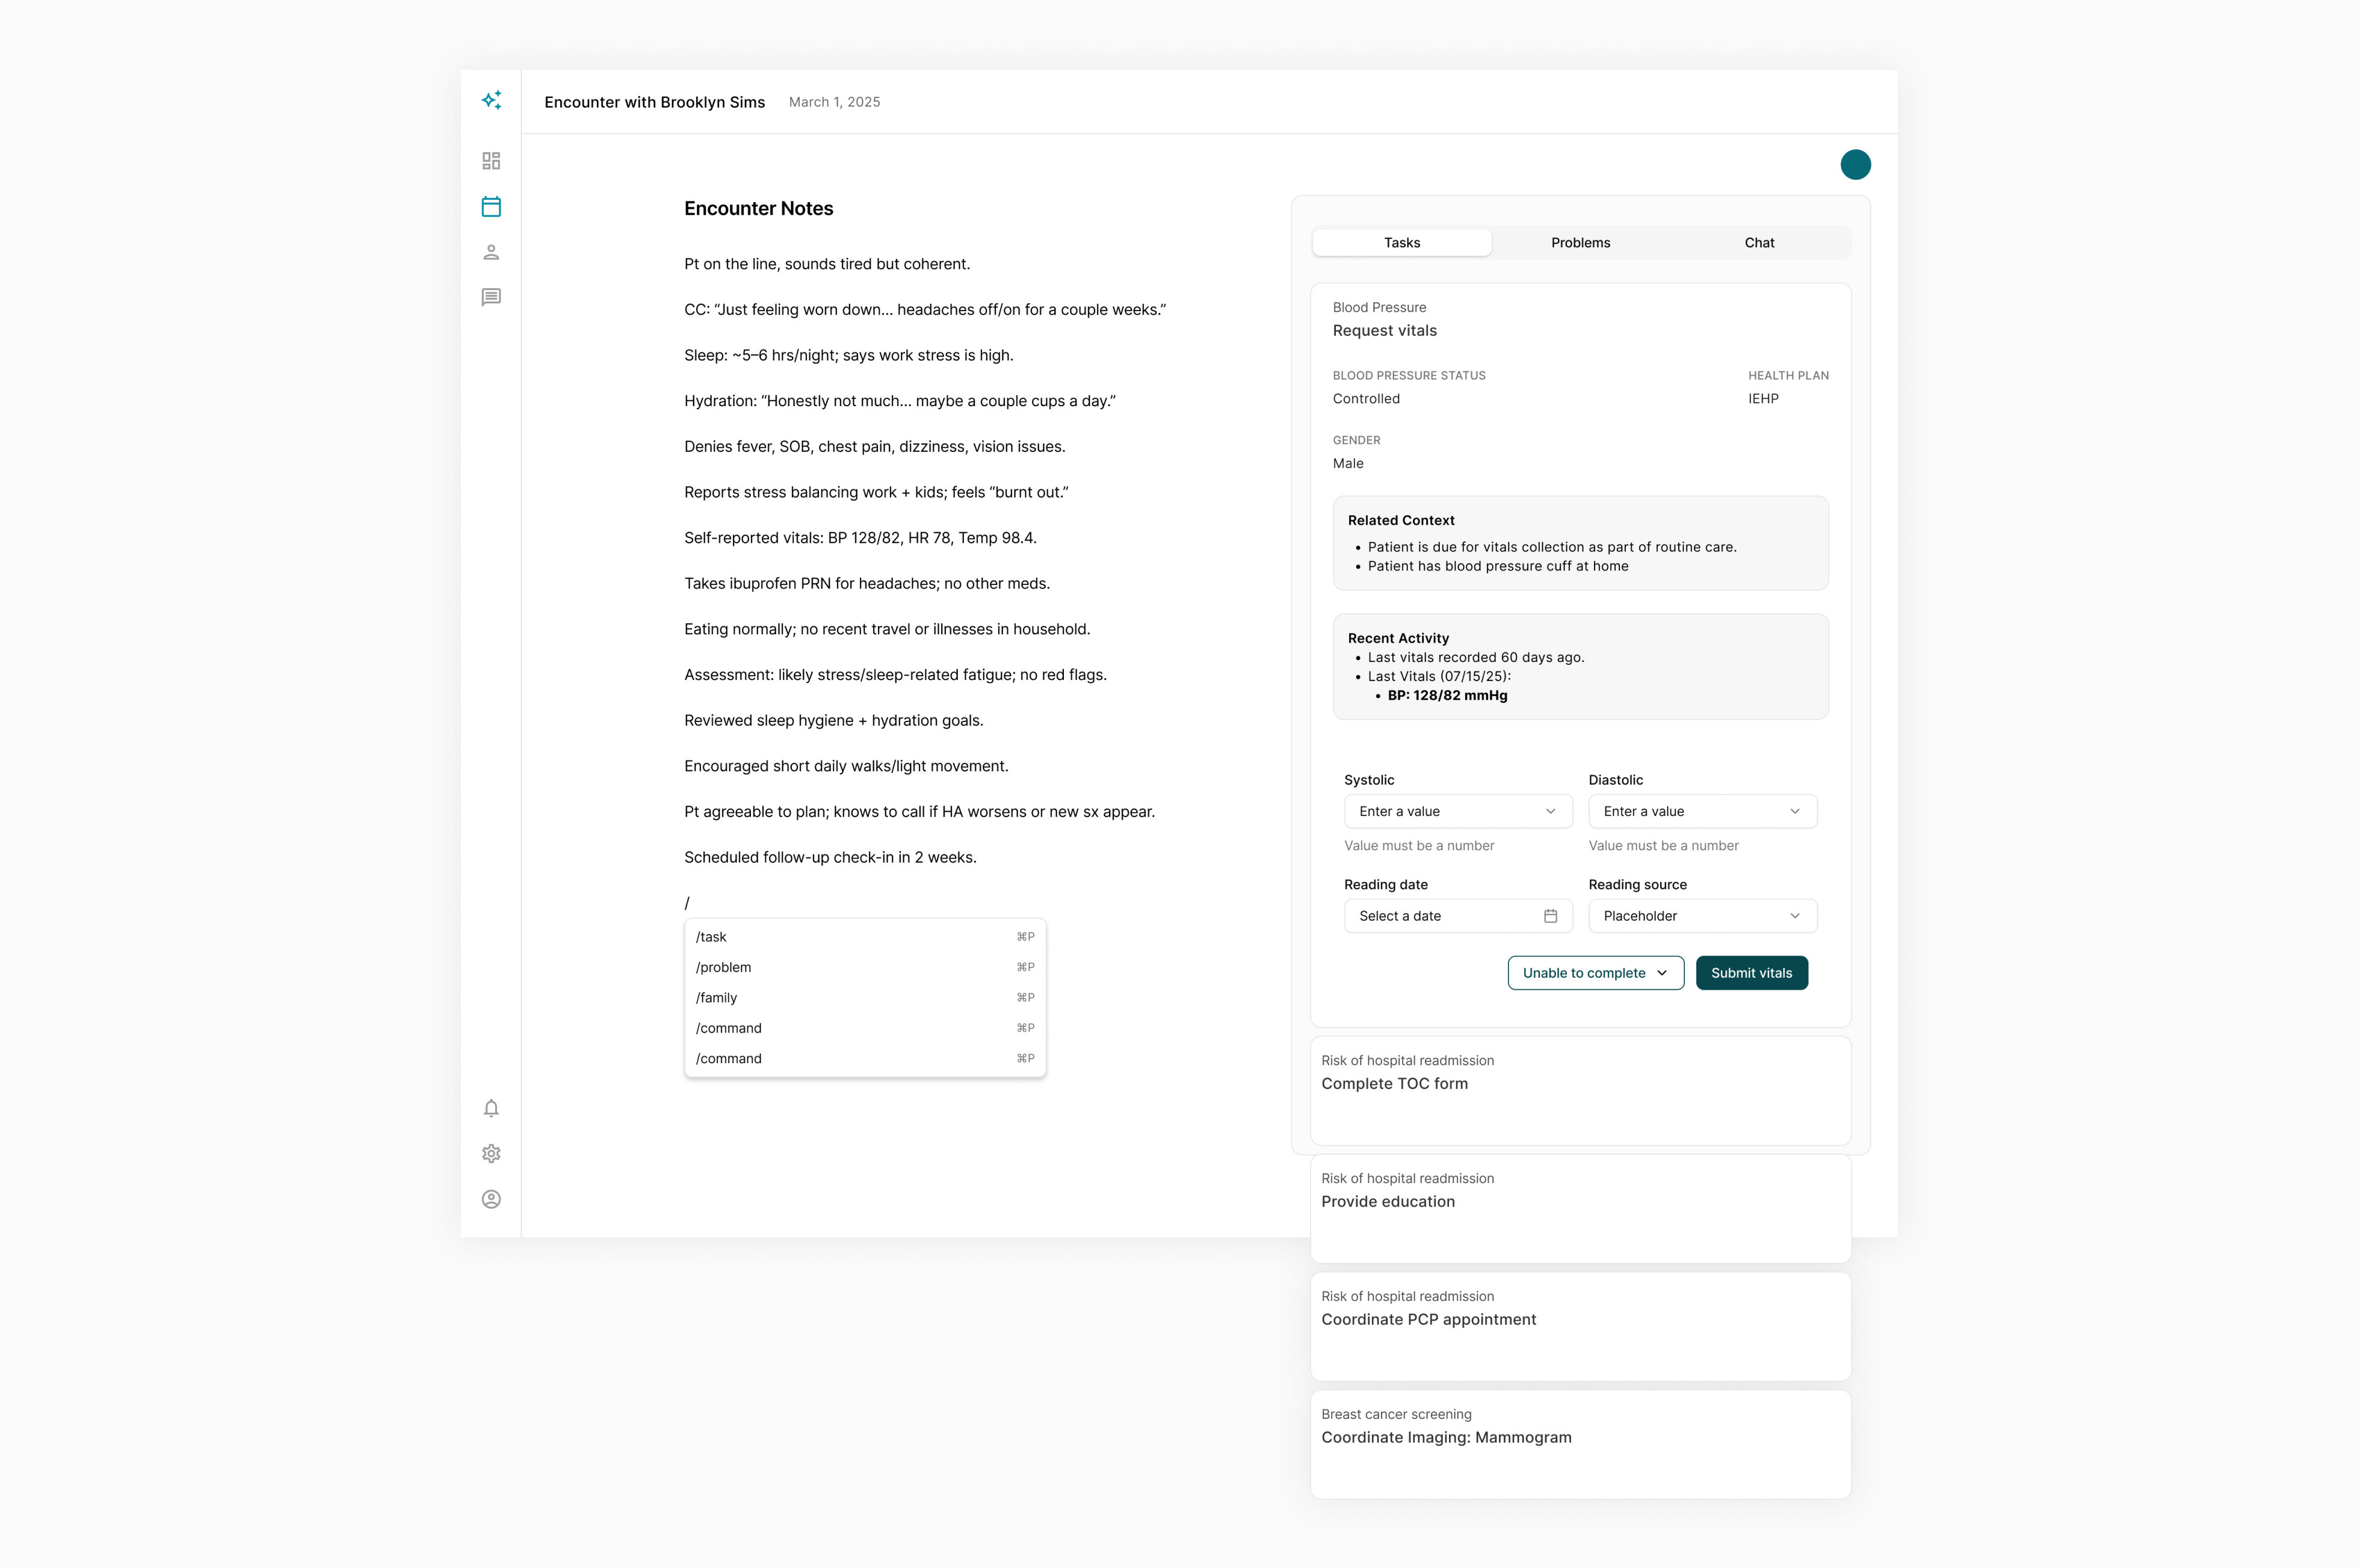Open notifications bell icon

click(x=491, y=1108)
